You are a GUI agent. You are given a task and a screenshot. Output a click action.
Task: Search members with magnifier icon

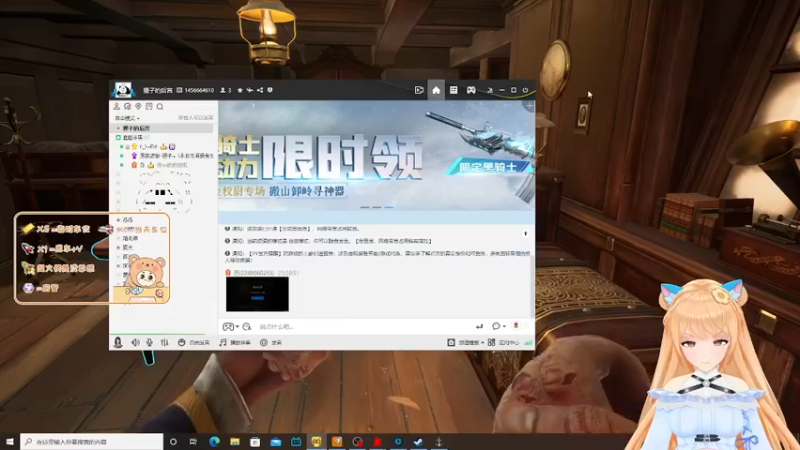pyautogui.click(x=160, y=107)
